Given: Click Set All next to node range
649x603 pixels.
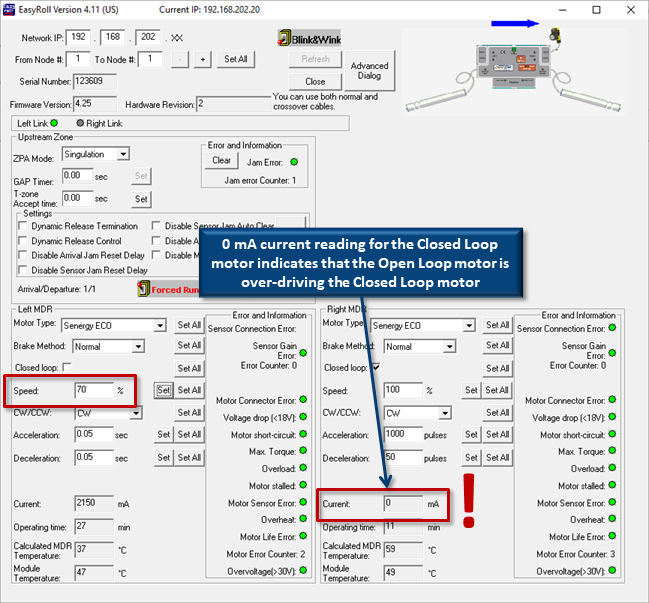Looking at the screenshot, I should click(x=236, y=59).
